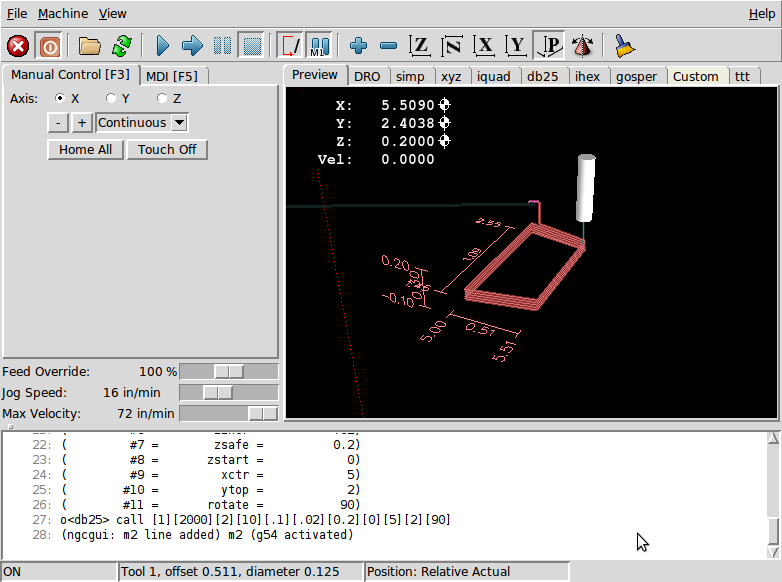Reload the current file
The image size is (782, 582).
click(122, 46)
